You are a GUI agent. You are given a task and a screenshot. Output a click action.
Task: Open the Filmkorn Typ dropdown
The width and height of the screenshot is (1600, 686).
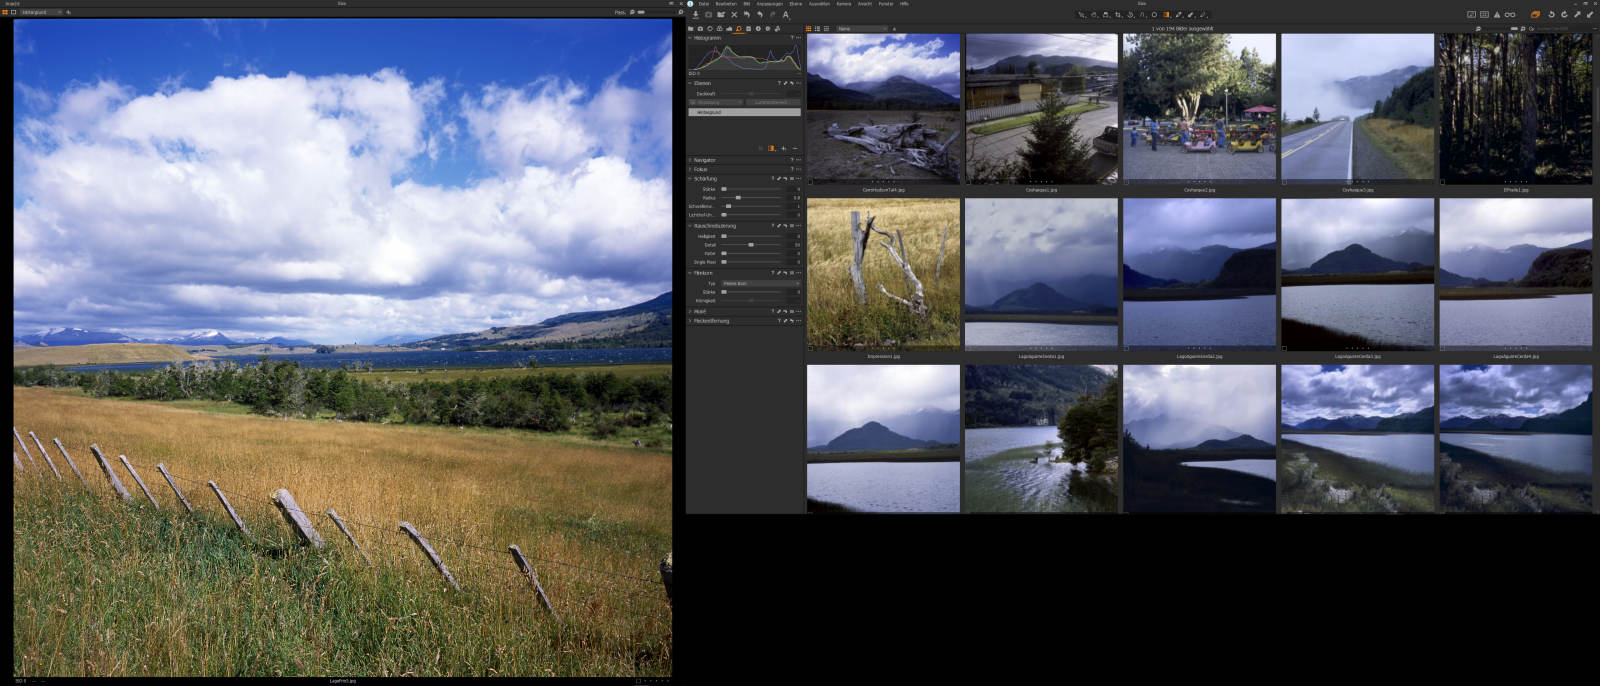pyautogui.click(x=761, y=284)
